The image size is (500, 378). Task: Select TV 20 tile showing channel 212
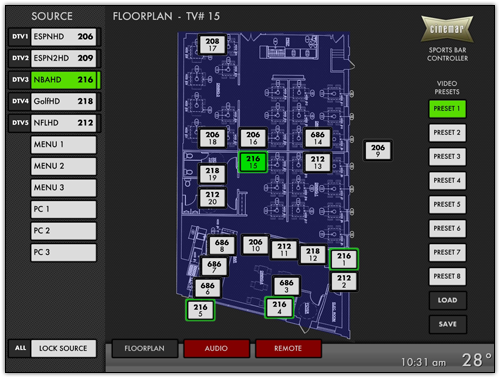point(212,198)
